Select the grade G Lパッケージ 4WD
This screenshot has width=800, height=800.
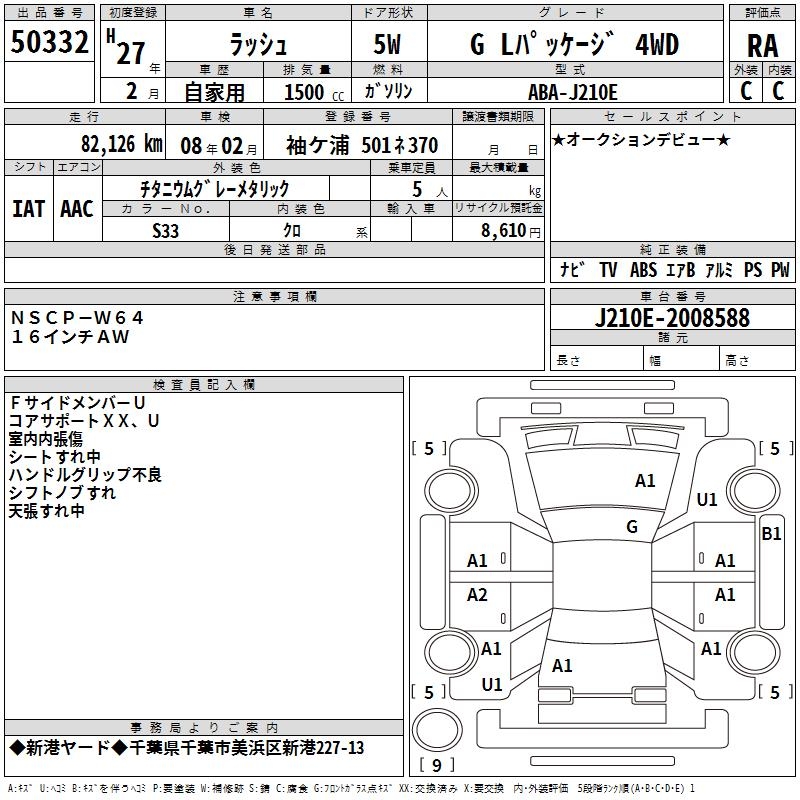573,45
